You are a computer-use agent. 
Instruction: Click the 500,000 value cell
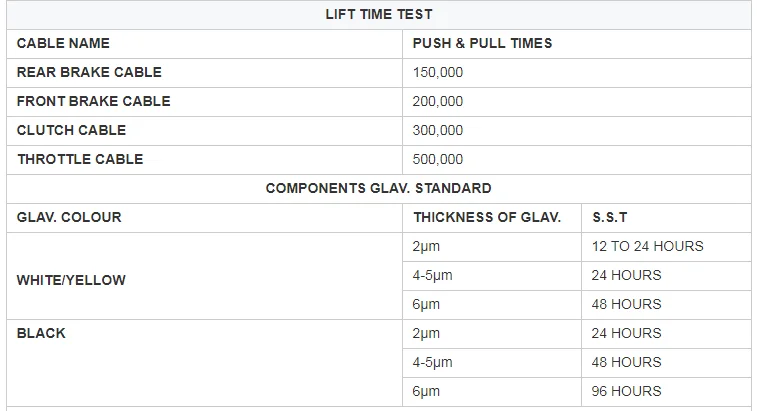point(438,160)
